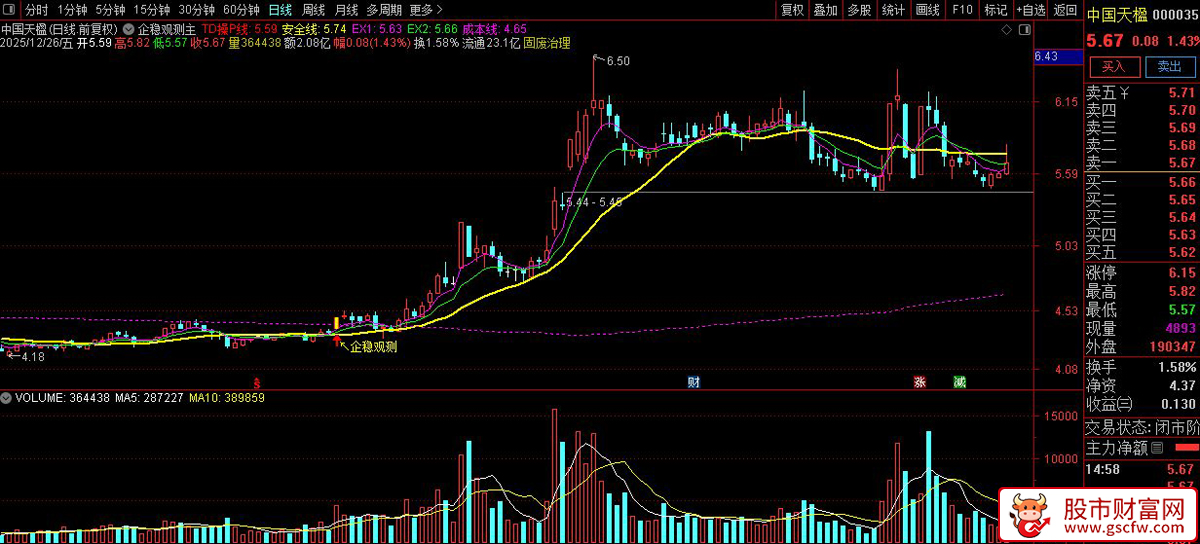Click the 叠加 overlay toolbar button
The width and height of the screenshot is (1200, 544).
[825, 10]
